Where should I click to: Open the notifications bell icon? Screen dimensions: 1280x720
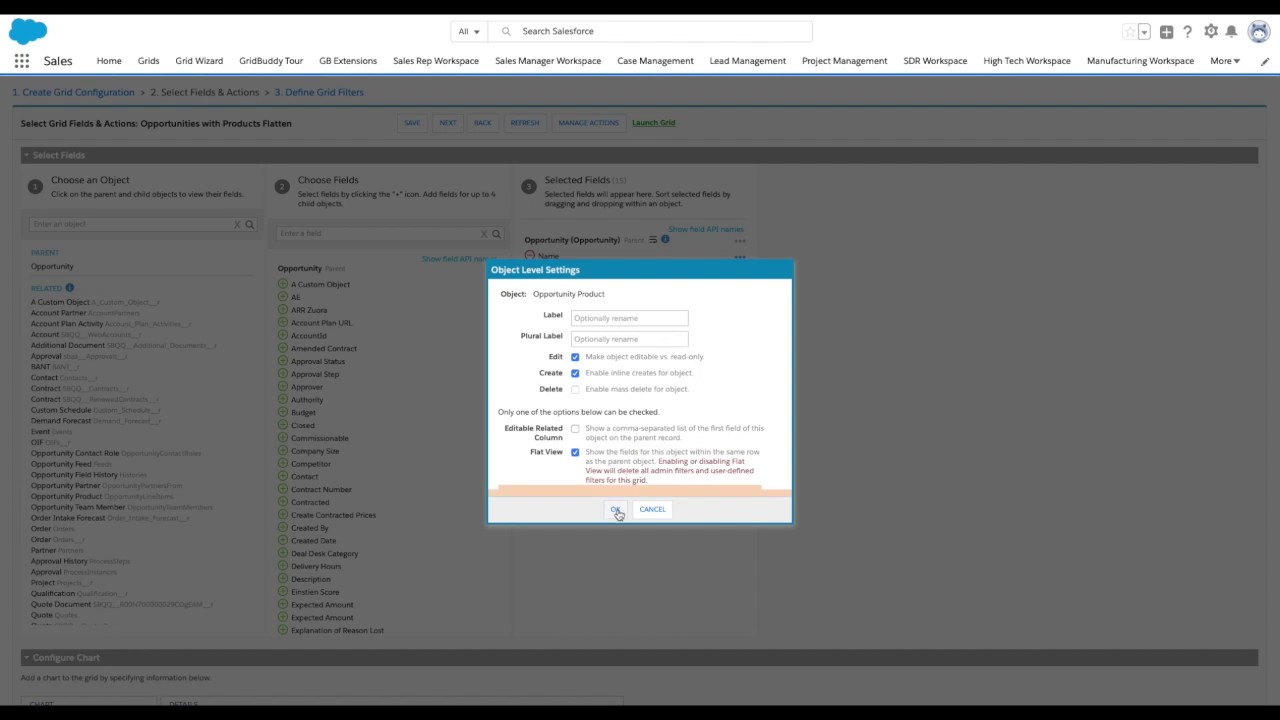pos(1232,32)
